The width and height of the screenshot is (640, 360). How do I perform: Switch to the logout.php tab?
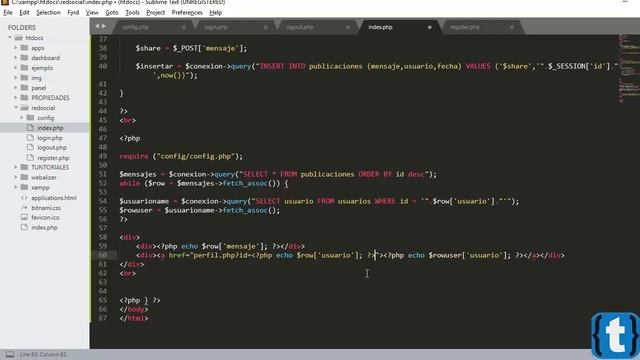coord(300,27)
